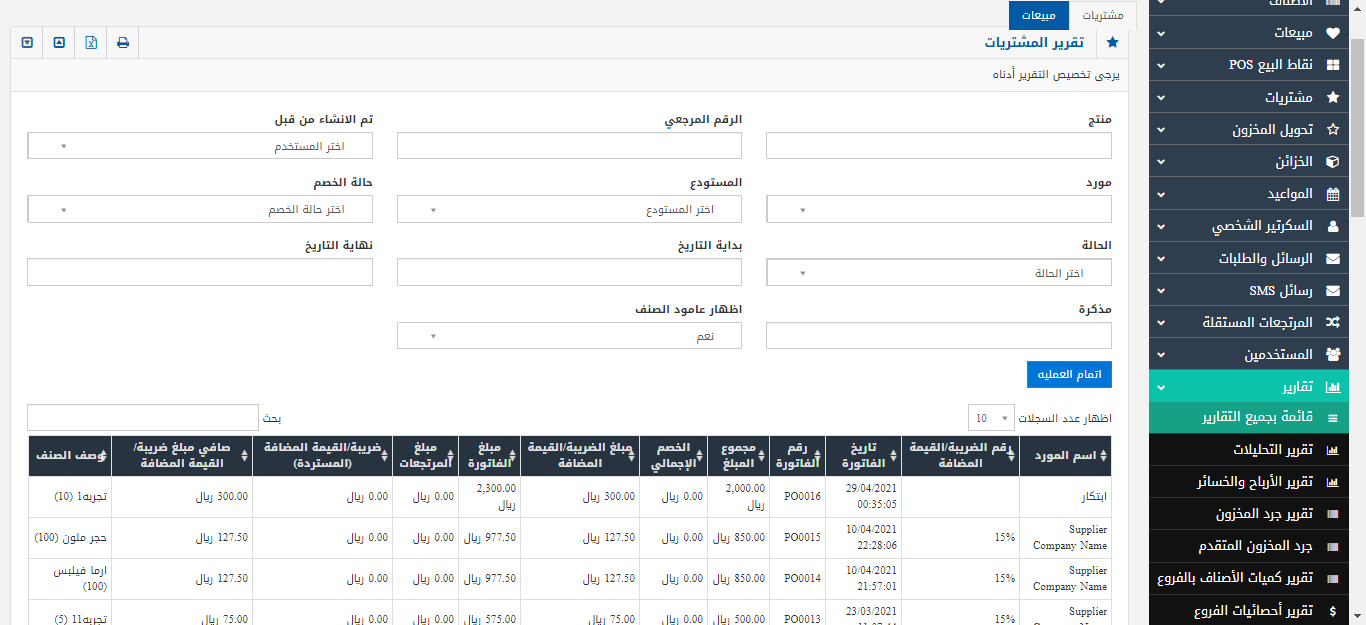
Task: Click the print report icon
Action: [123, 43]
